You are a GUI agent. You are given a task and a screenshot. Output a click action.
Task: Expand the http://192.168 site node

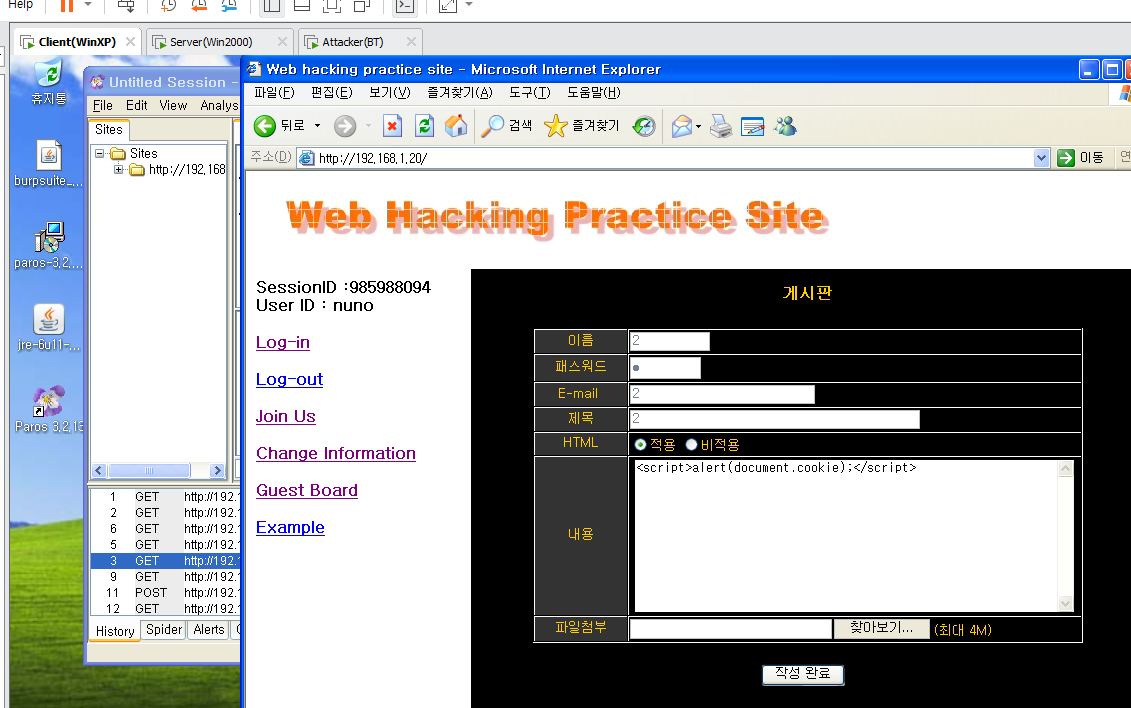coord(118,170)
